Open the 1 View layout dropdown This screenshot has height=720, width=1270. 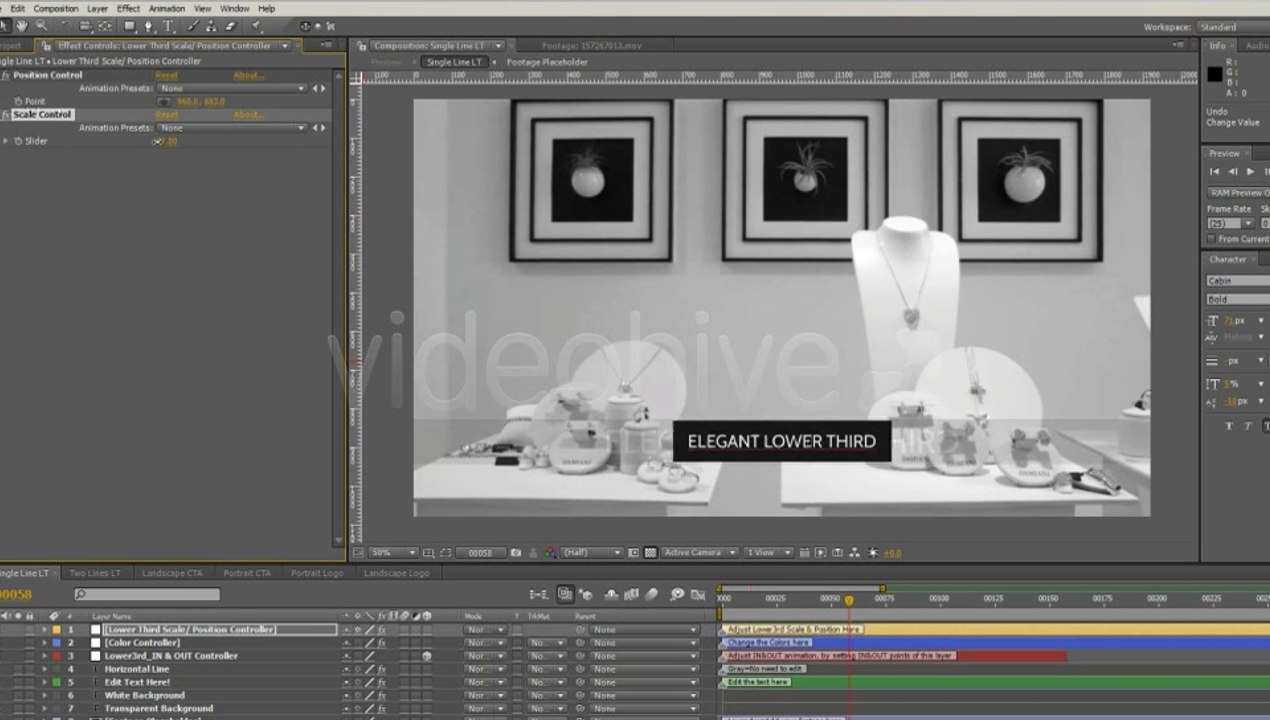(x=769, y=553)
